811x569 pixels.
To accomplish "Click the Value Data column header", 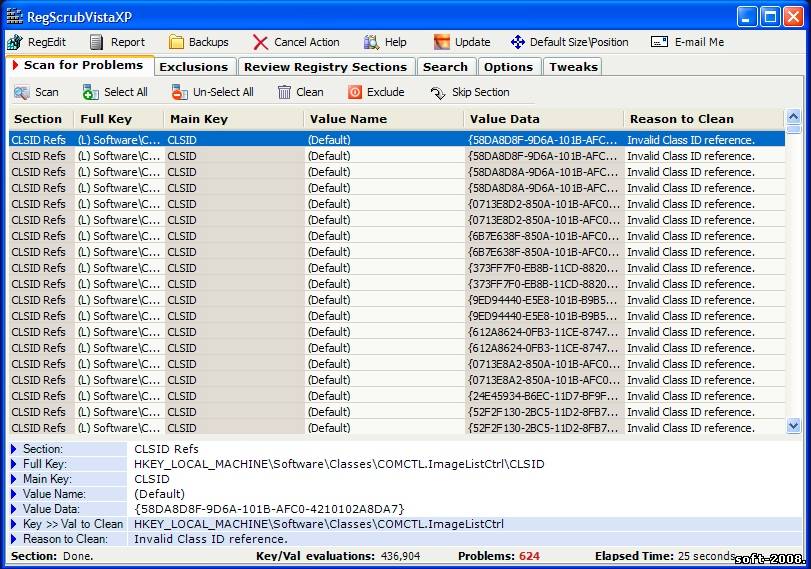I will [544, 119].
